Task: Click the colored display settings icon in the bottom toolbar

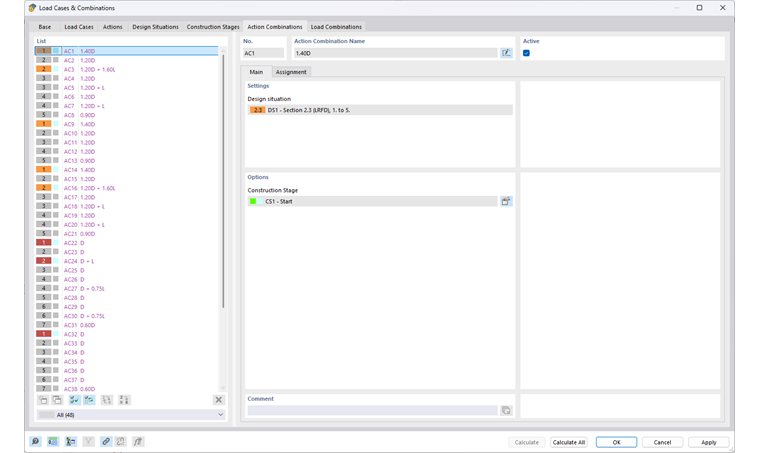Action: point(71,441)
